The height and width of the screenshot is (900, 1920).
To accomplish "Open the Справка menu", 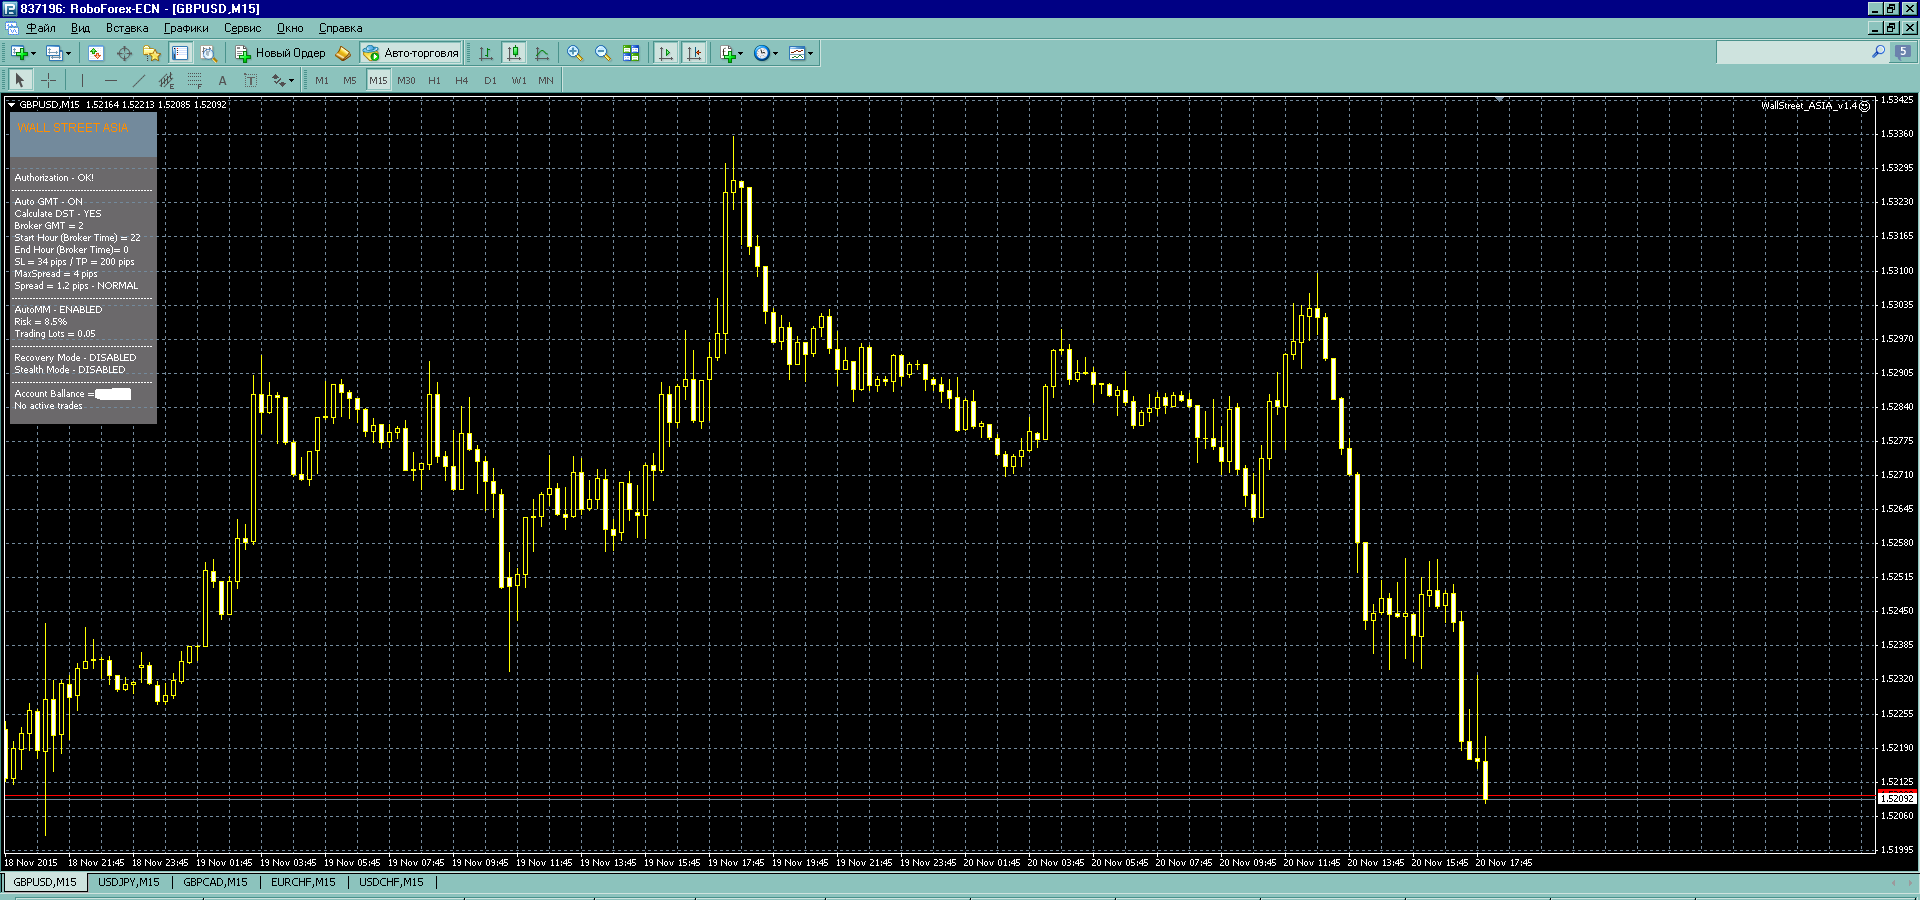I will (x=340, y=28).
